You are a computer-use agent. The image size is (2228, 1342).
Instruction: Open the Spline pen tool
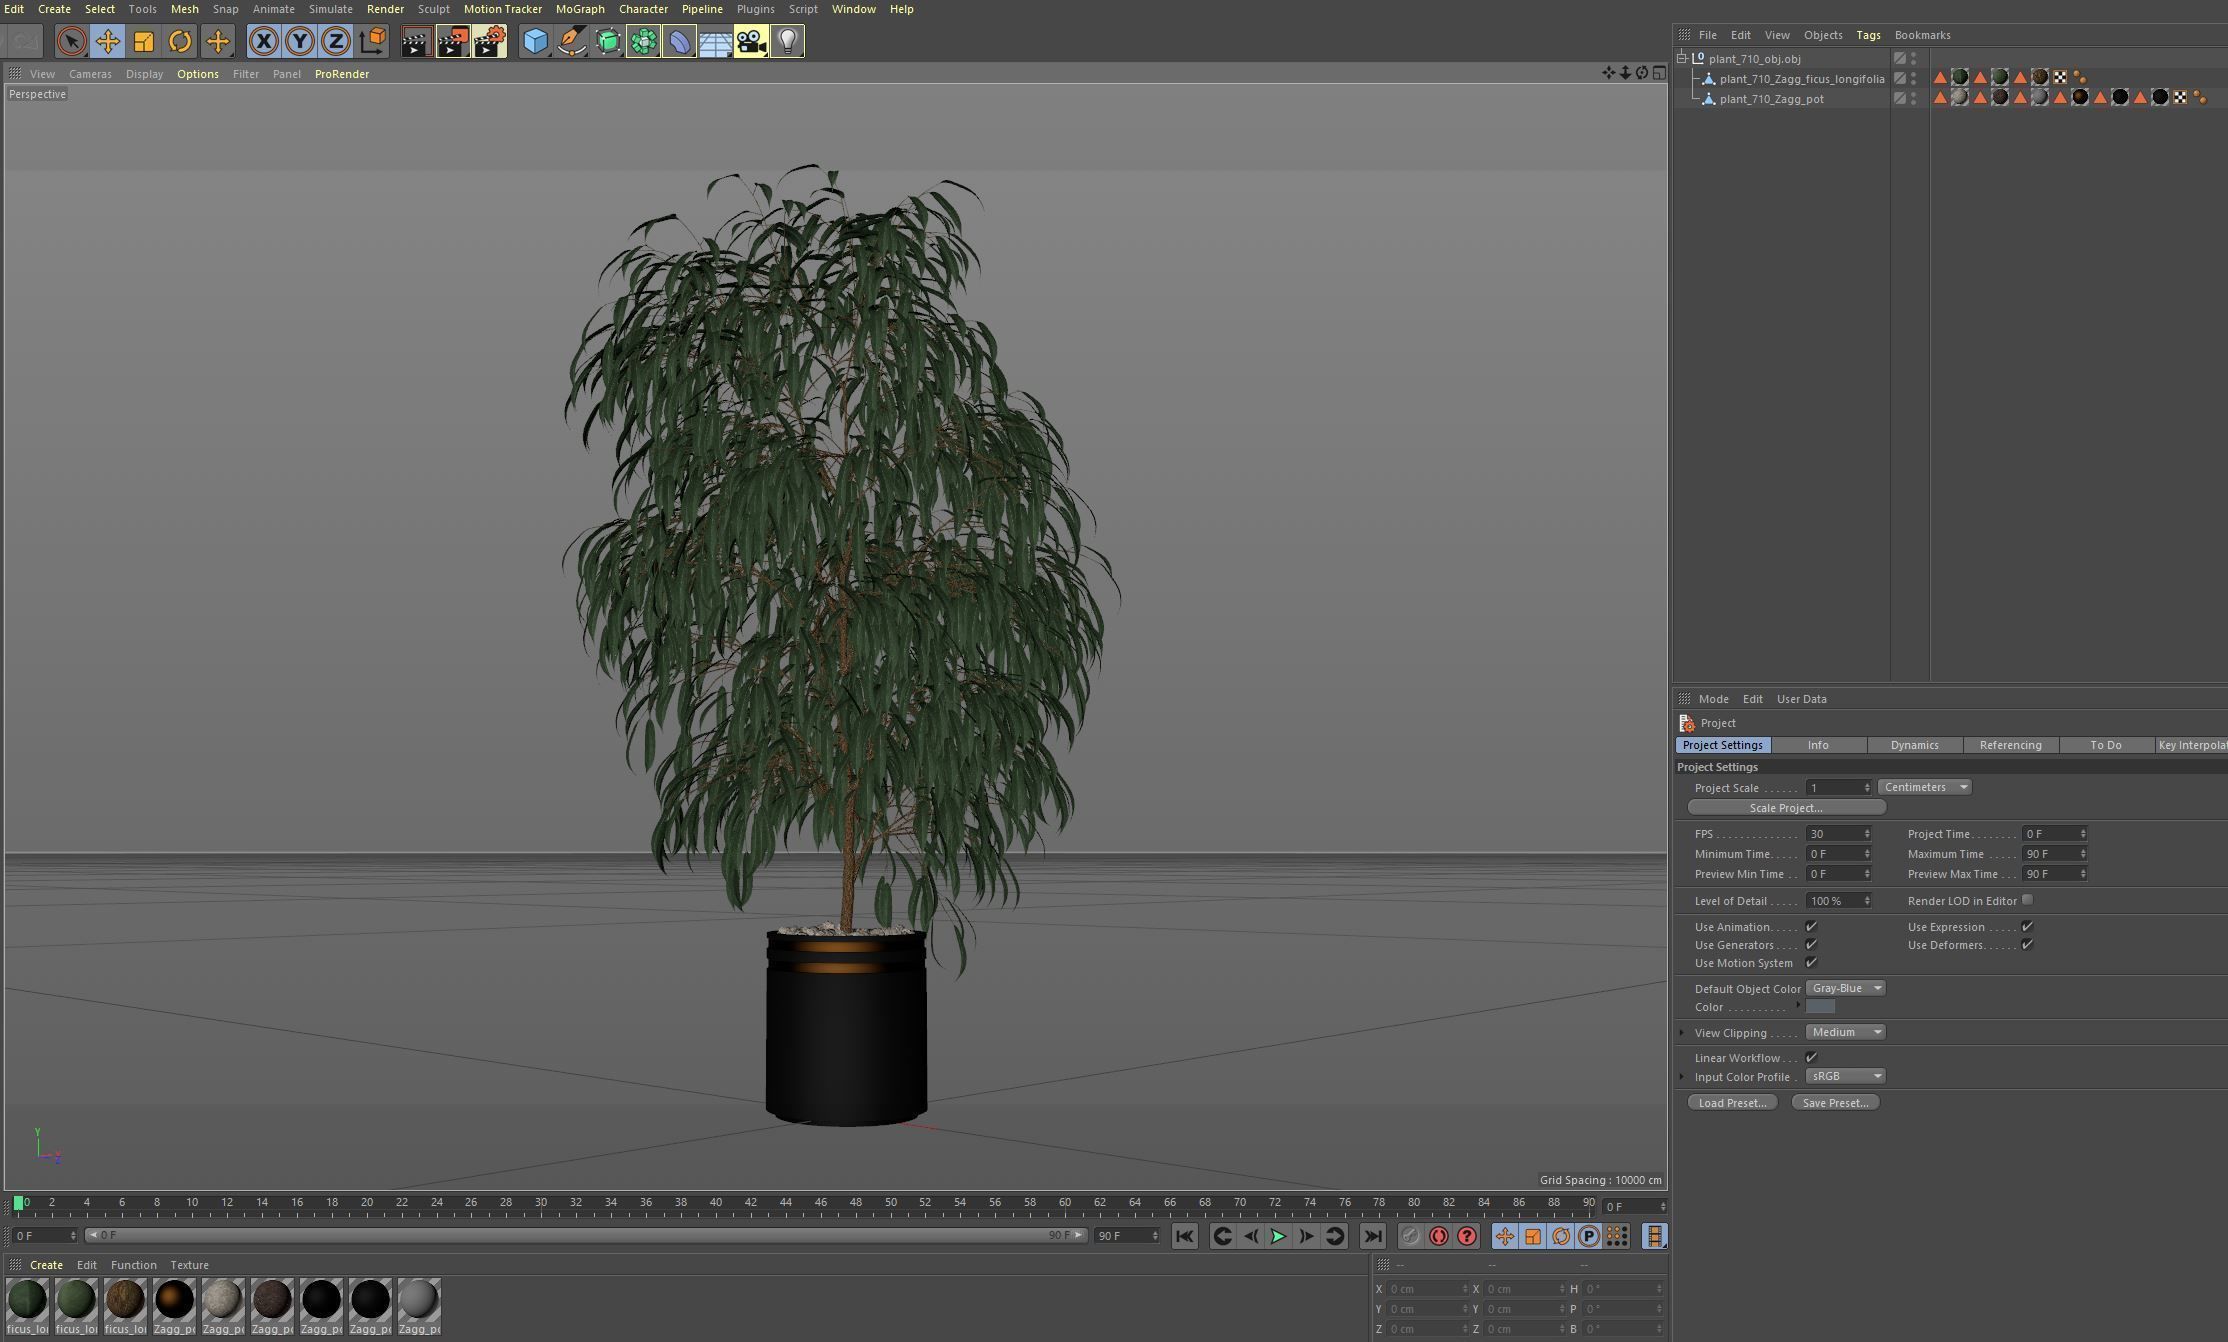571,41
